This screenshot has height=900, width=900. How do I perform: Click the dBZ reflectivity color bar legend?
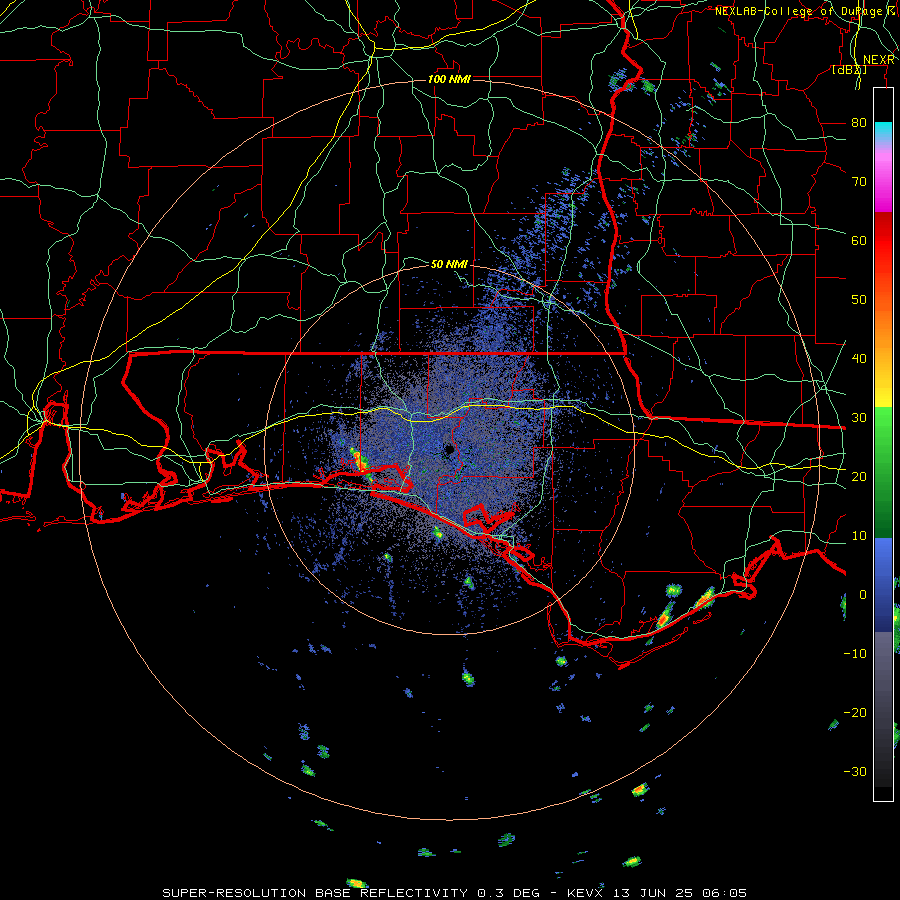pos(883,444)
